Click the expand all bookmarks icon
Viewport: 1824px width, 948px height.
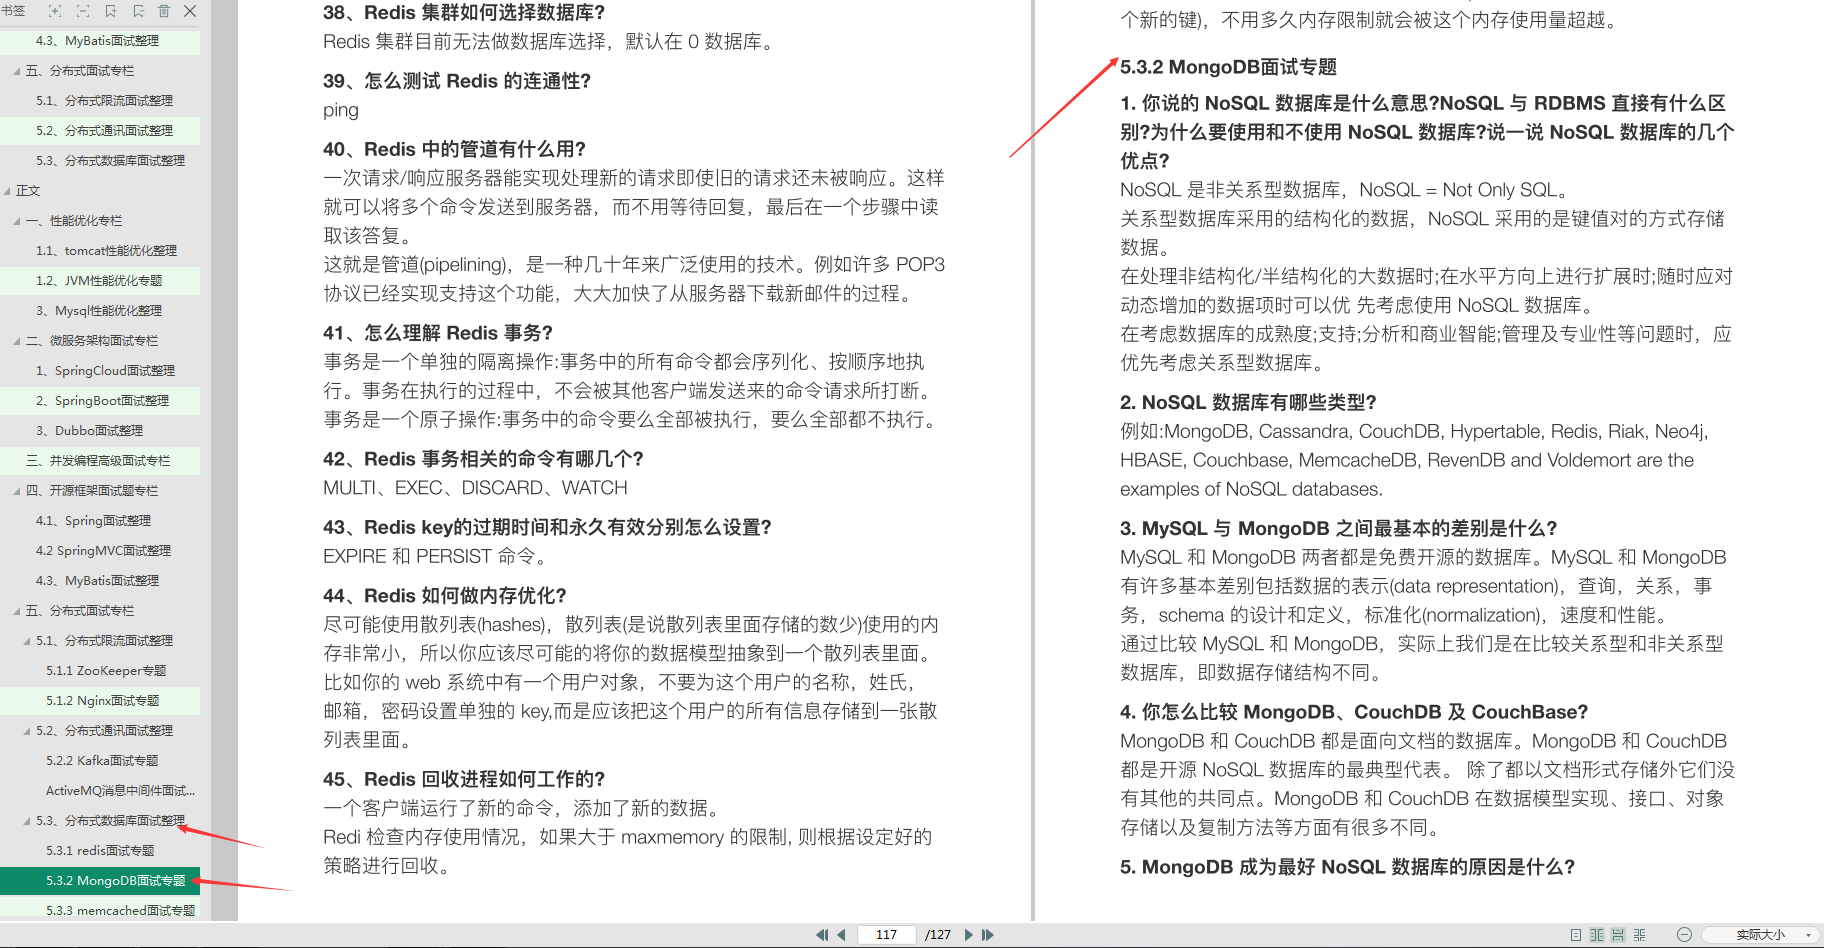[x=55, y=11]
